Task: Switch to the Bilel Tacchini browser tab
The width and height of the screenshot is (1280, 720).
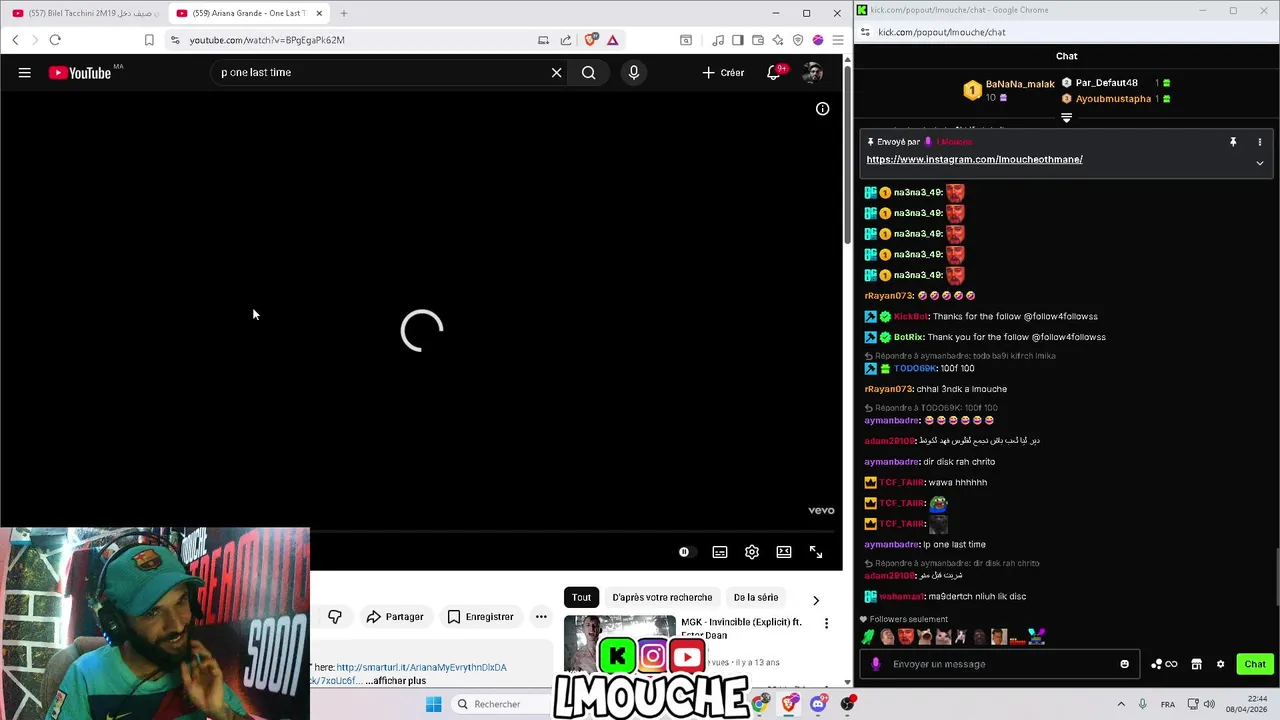Action: click(85, 13)
